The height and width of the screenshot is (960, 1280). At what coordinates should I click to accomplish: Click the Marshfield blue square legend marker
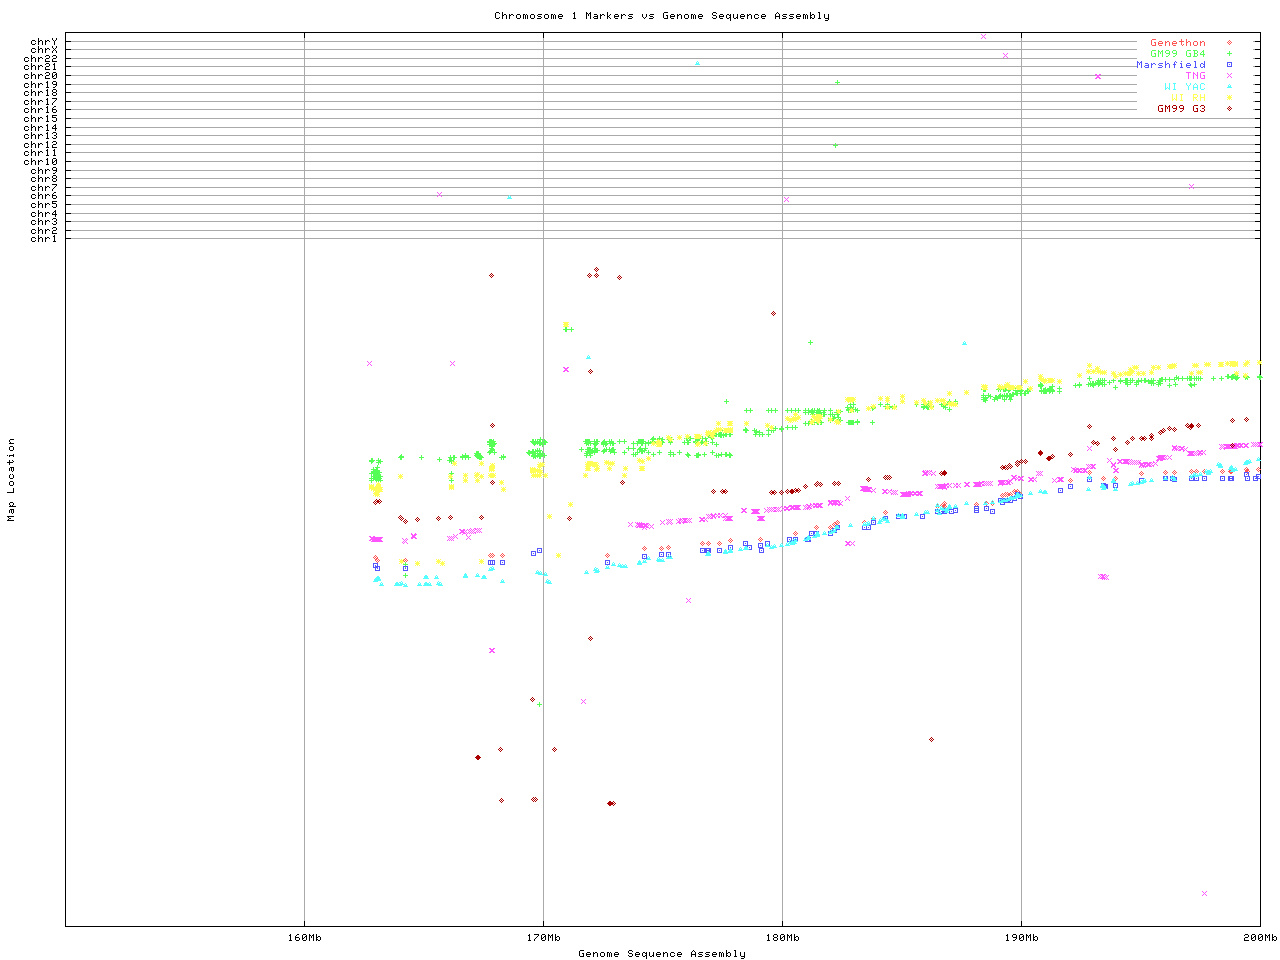[1229, 65]
